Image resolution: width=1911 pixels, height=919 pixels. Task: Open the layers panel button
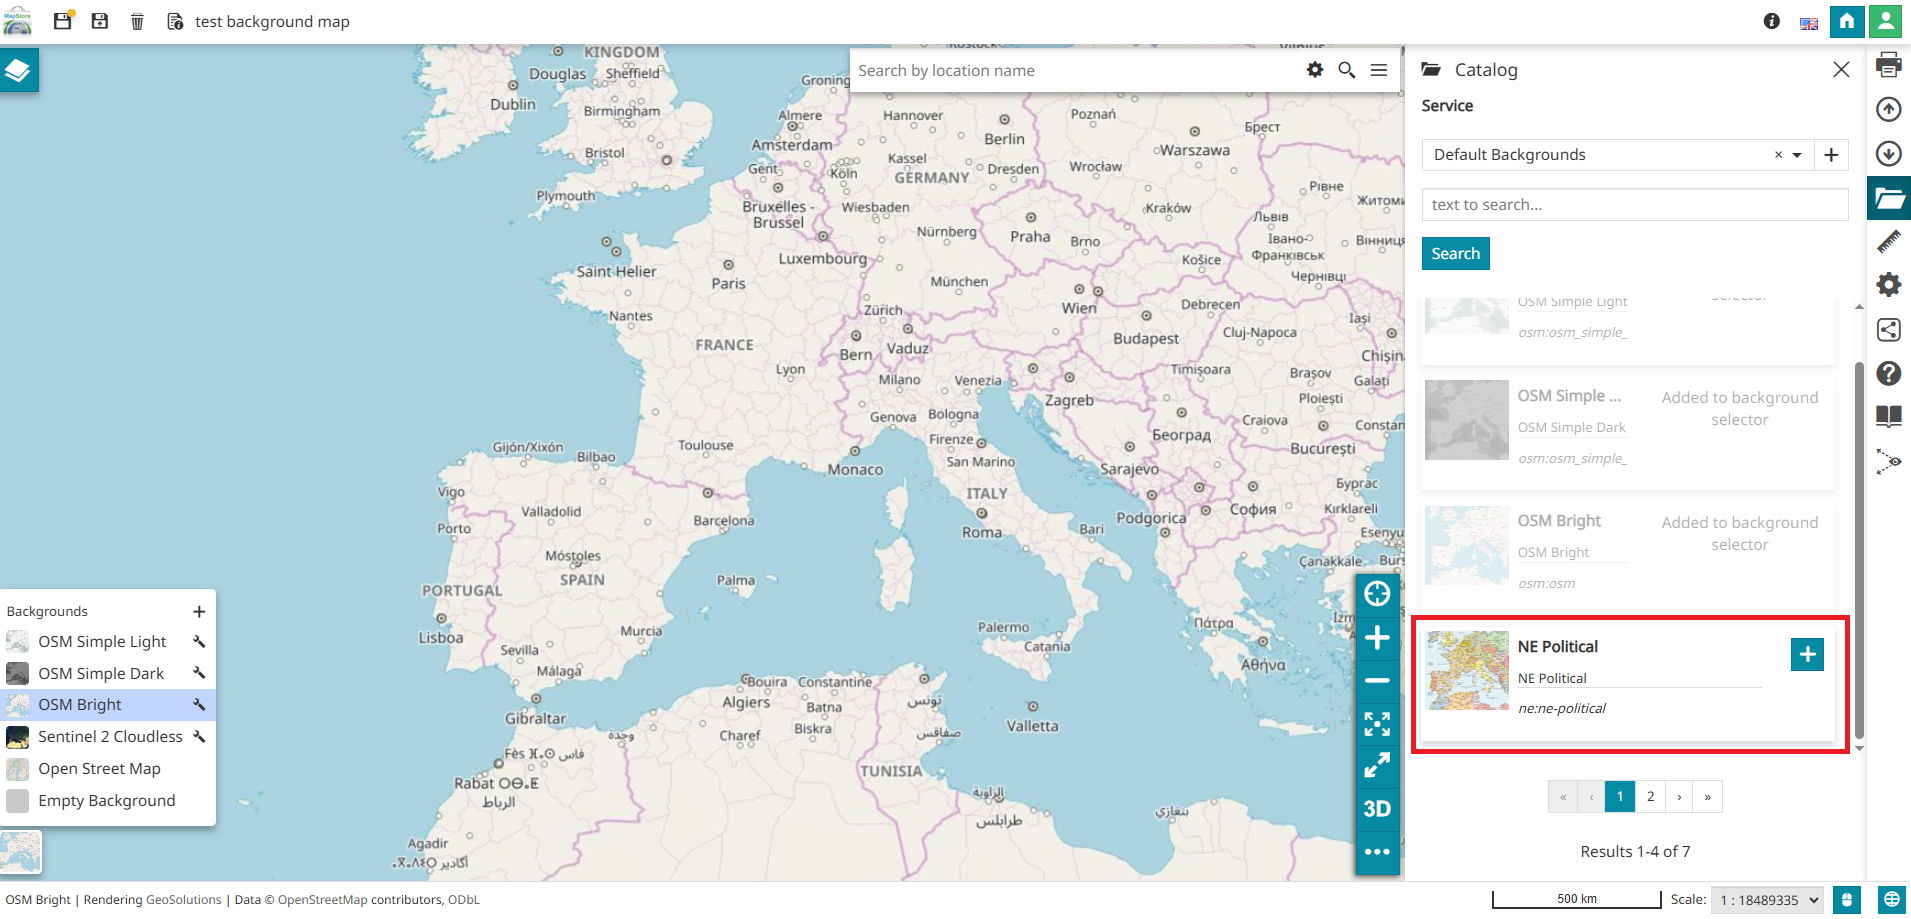[x=19, y=70]
